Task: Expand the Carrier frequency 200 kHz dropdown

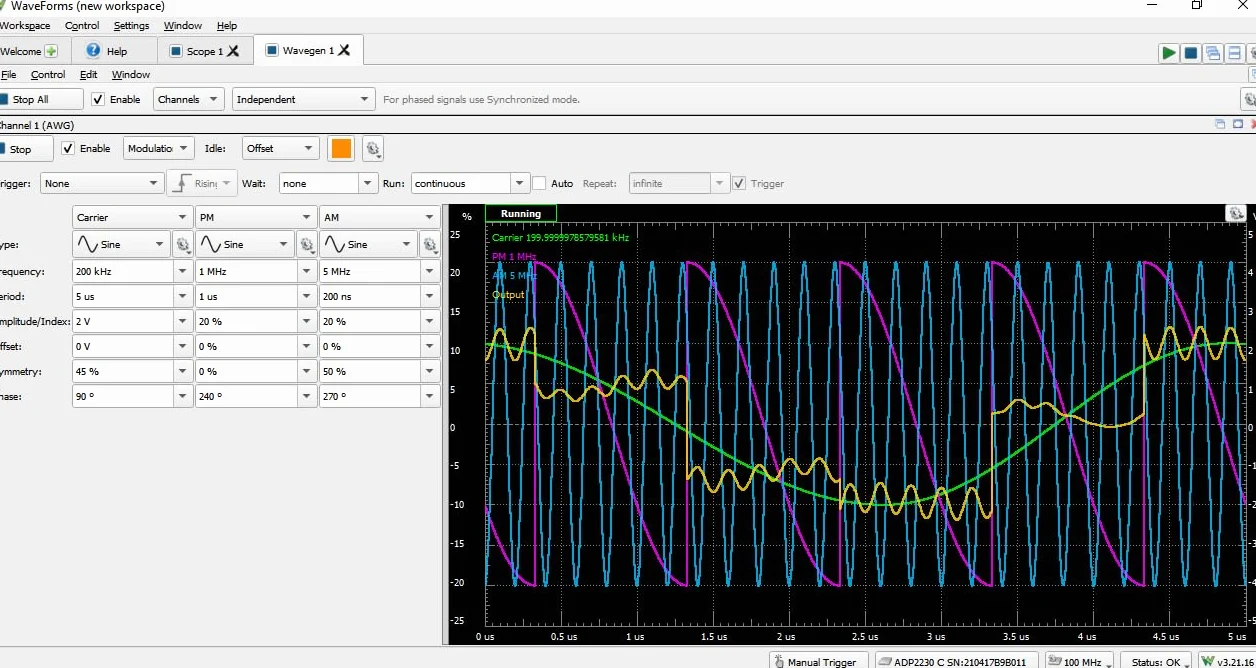Action: coord(184,271)
